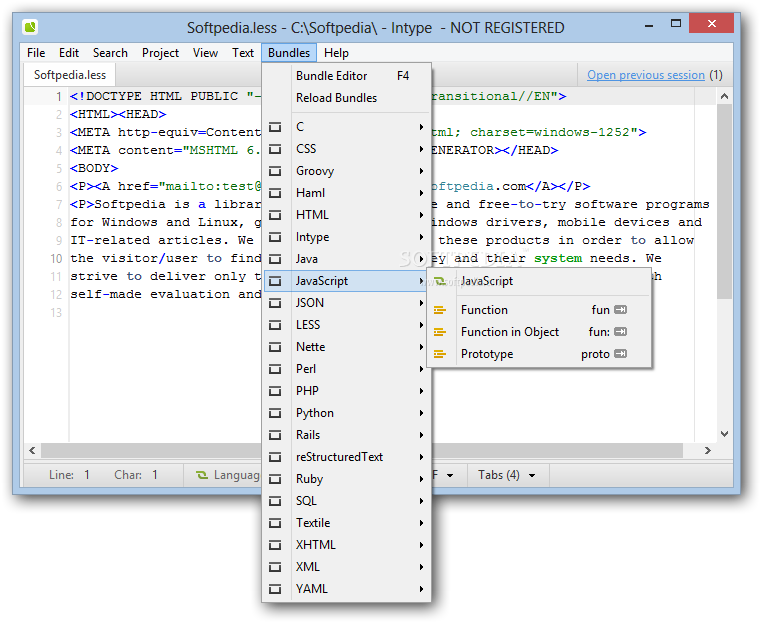Expand the YAML submenu arrow
Viewport: 761px width, 623px height.
pos(421,589)
